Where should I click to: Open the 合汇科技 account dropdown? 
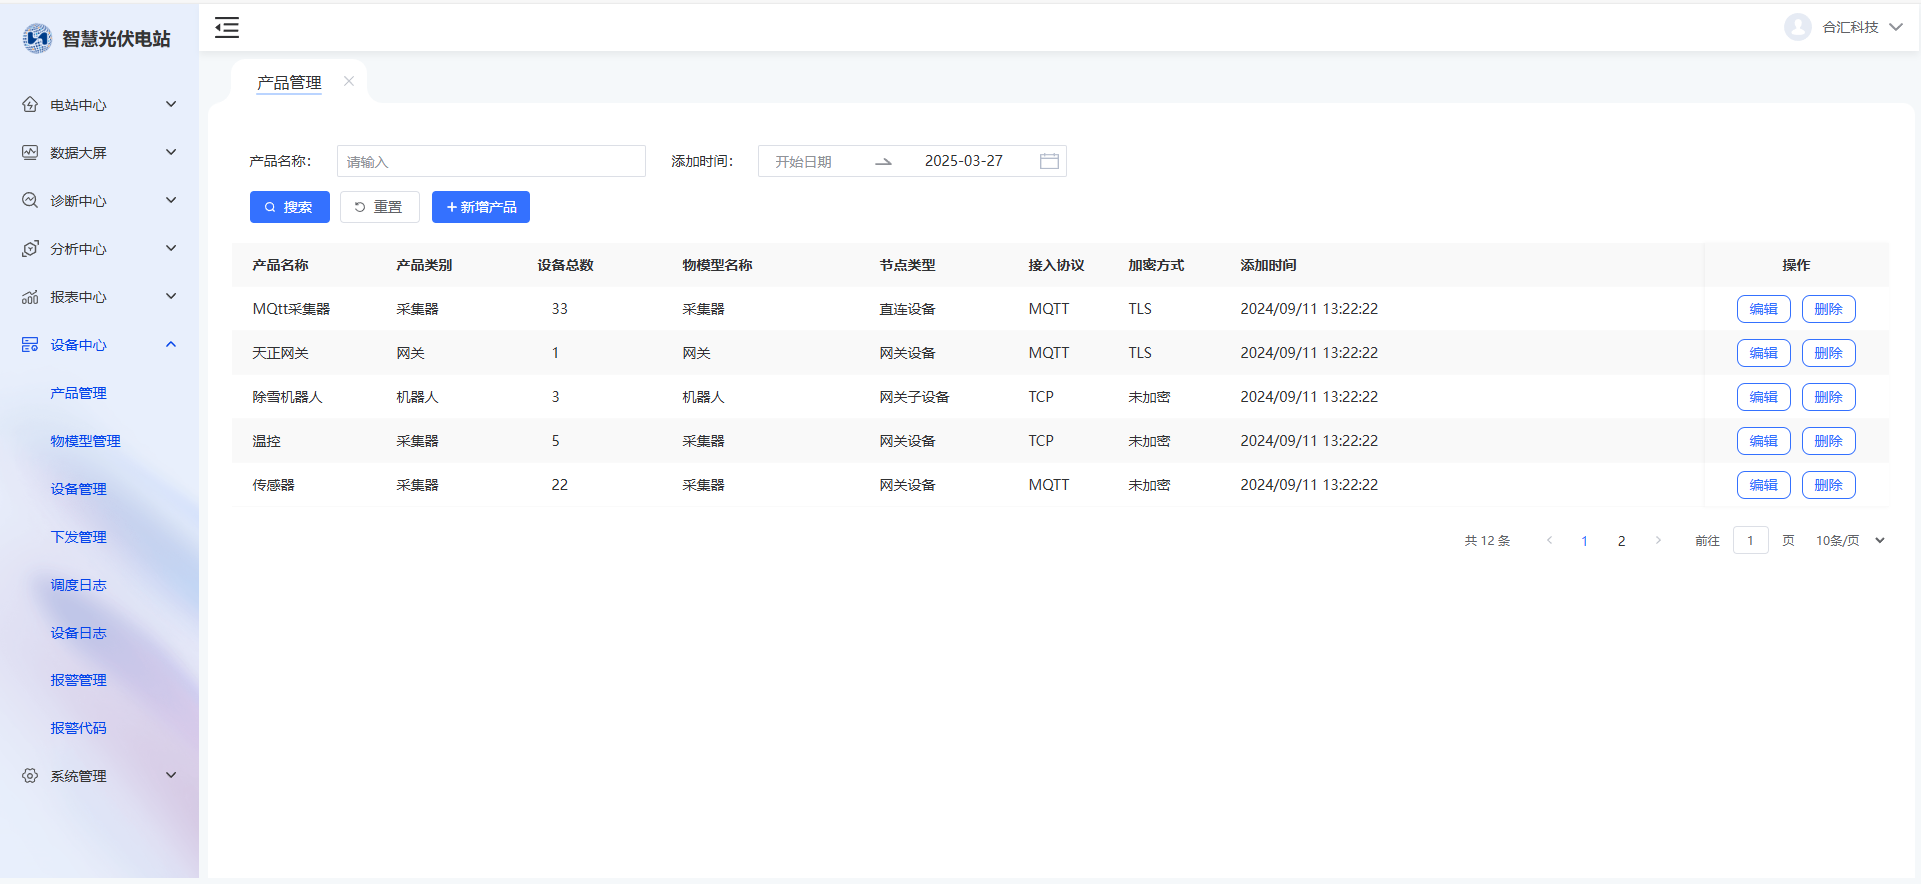coord(1895,27)
